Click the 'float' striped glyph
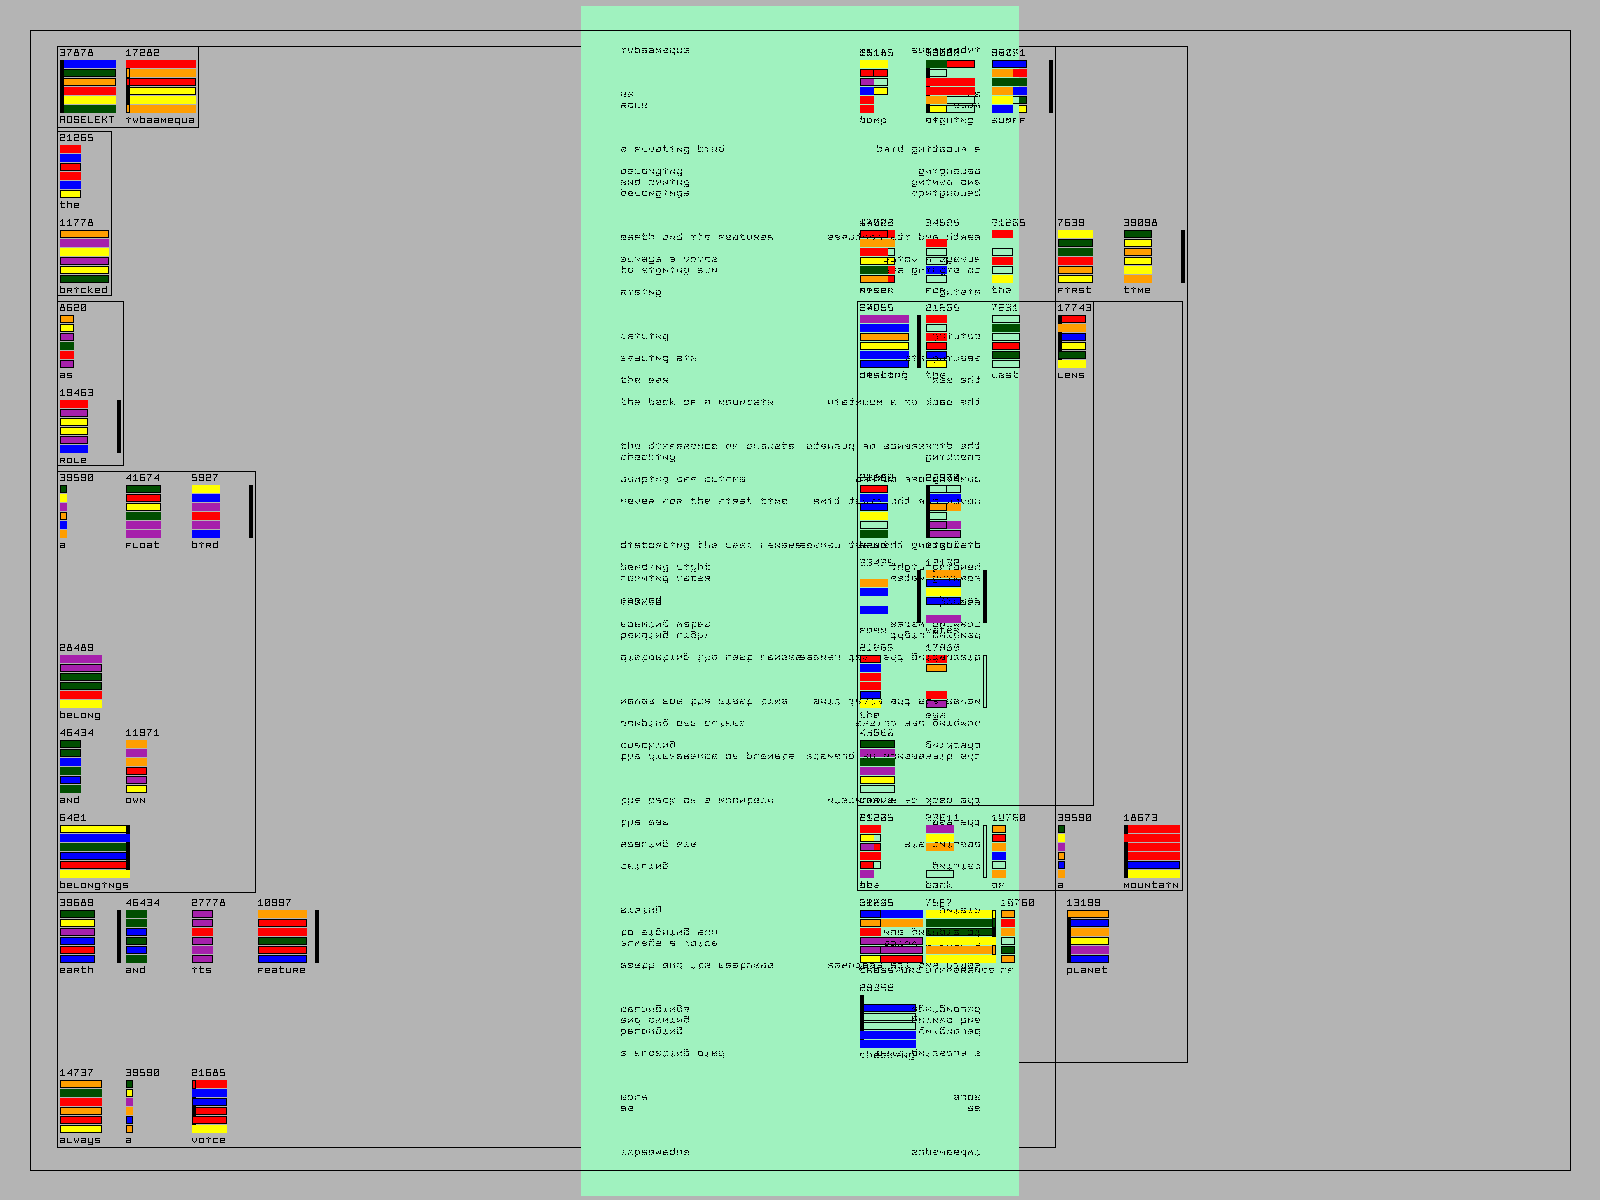The height and width of the screenshot is (1200, 1600). coord(143,511)
